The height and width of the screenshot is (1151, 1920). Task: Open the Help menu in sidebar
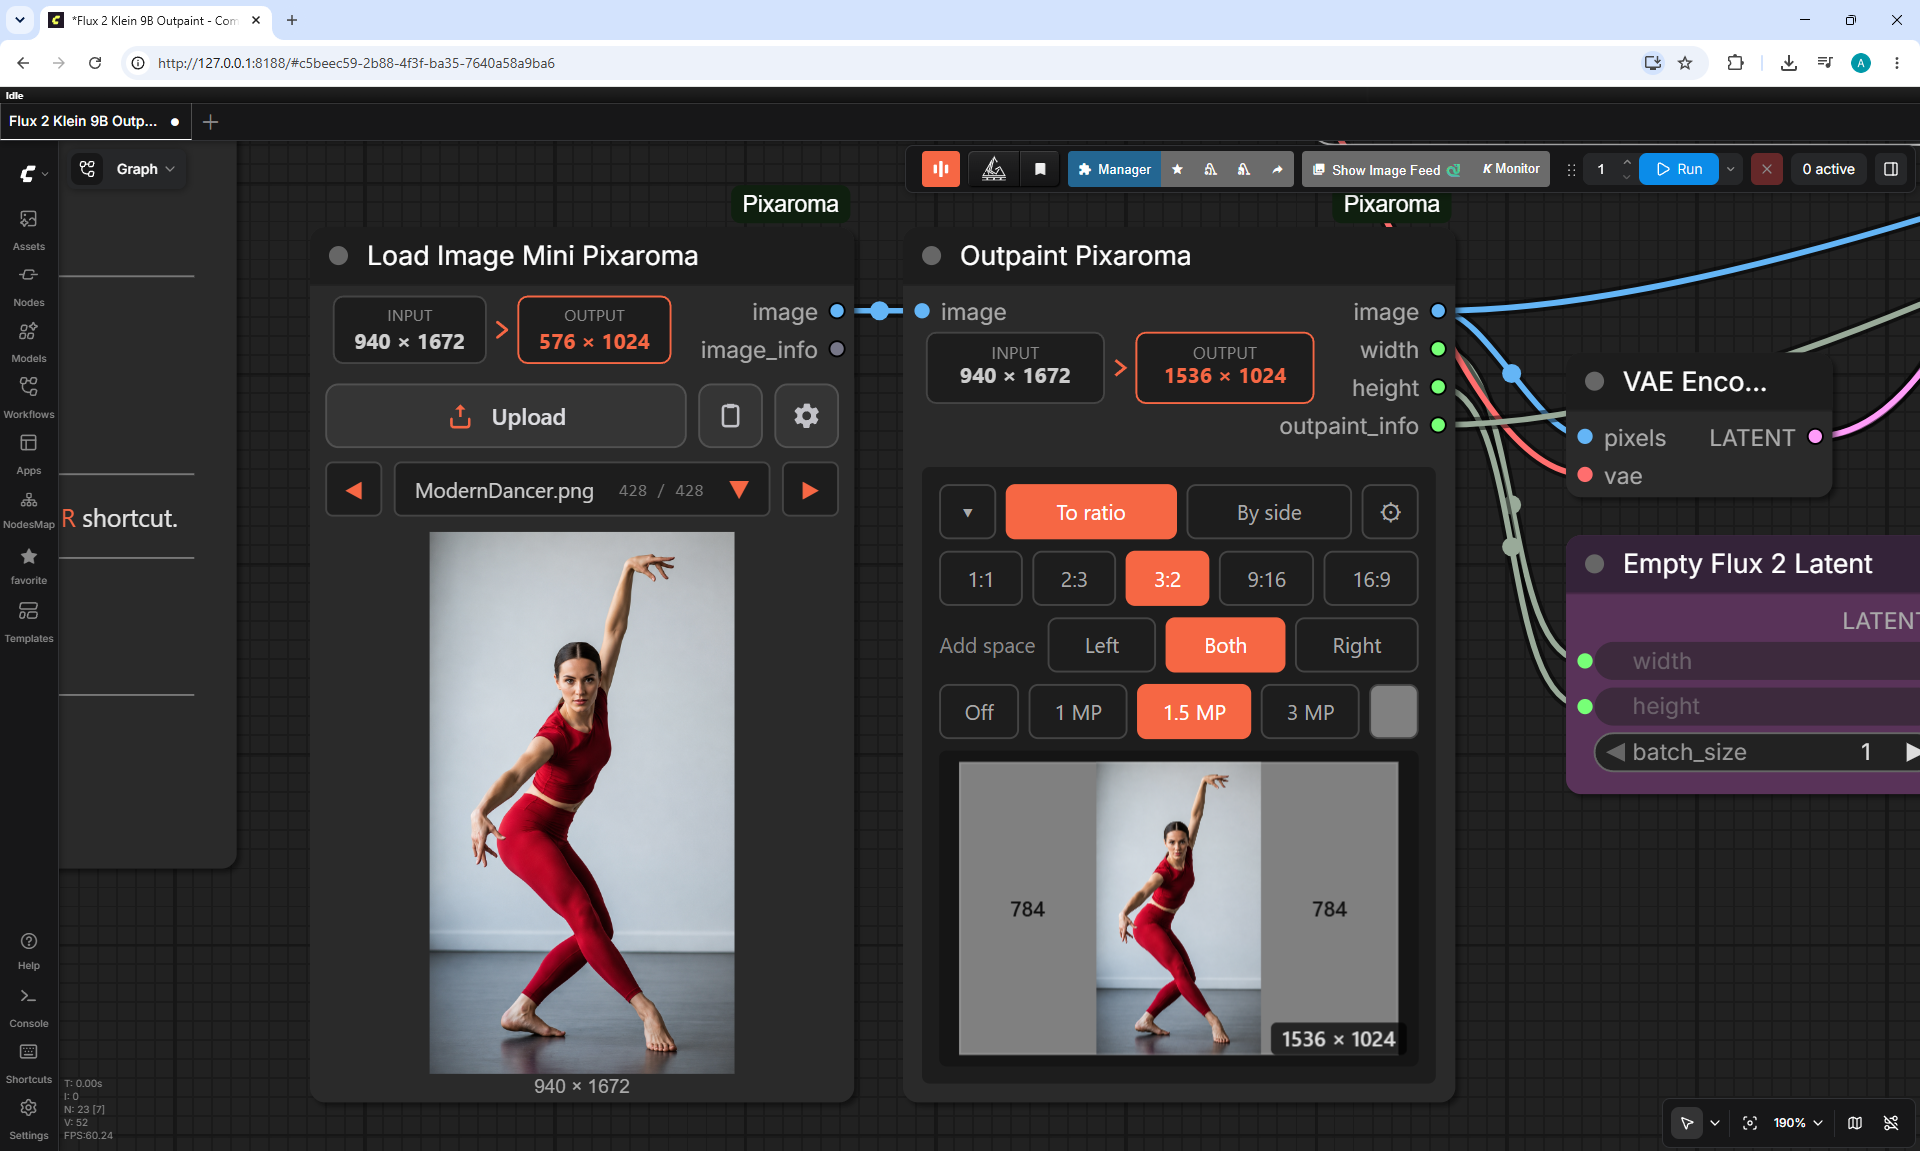[x=29, y=950]
